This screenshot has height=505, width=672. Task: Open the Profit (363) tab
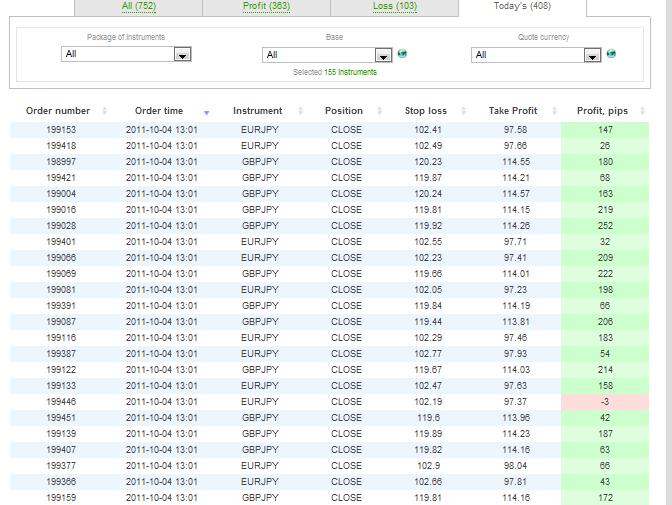tap(266, 6)
